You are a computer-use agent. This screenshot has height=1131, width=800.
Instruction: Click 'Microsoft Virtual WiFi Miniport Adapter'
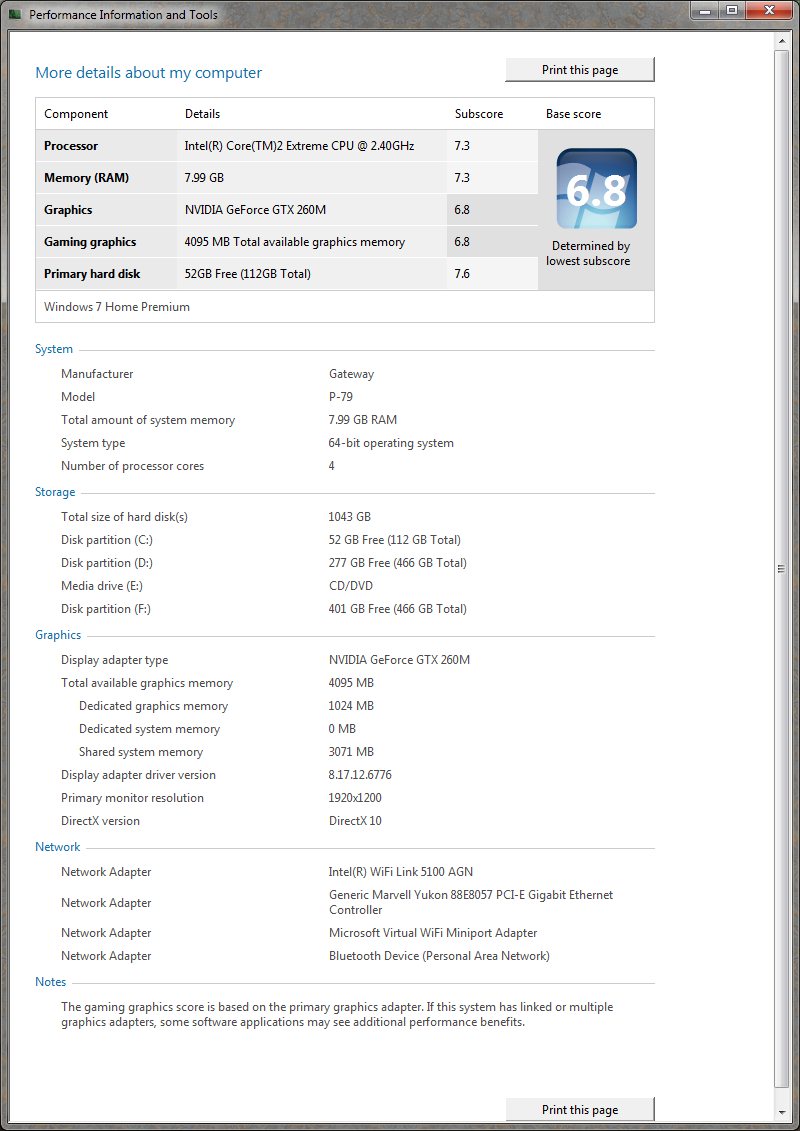coord(433,933)
